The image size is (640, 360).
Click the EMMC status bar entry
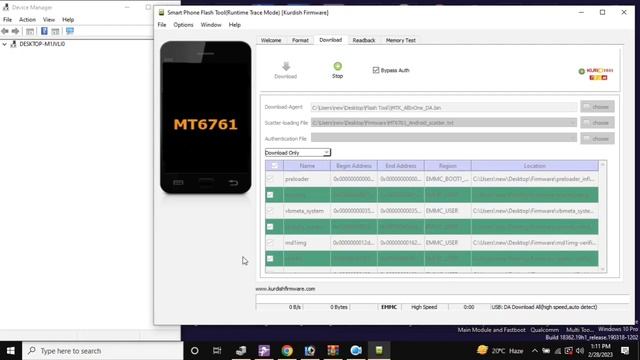pyautogui.click(x=389, y=307)
